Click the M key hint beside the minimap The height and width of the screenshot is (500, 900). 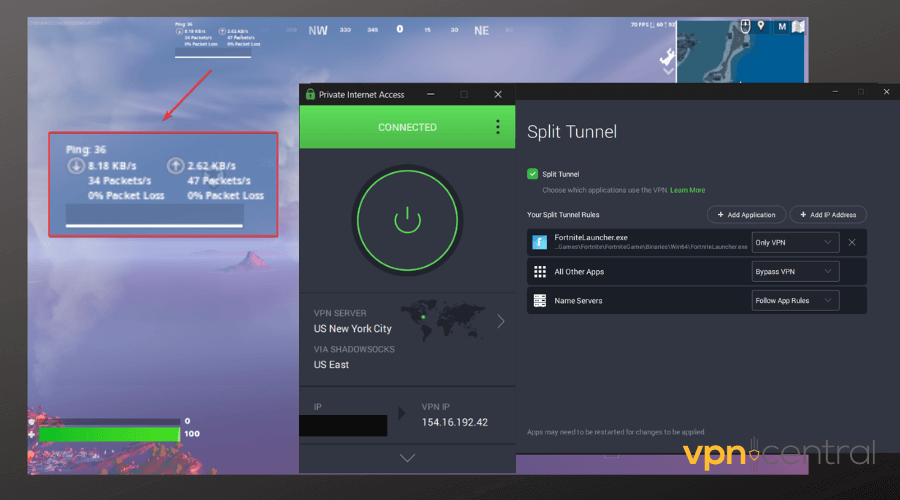[x=782, y=26]
